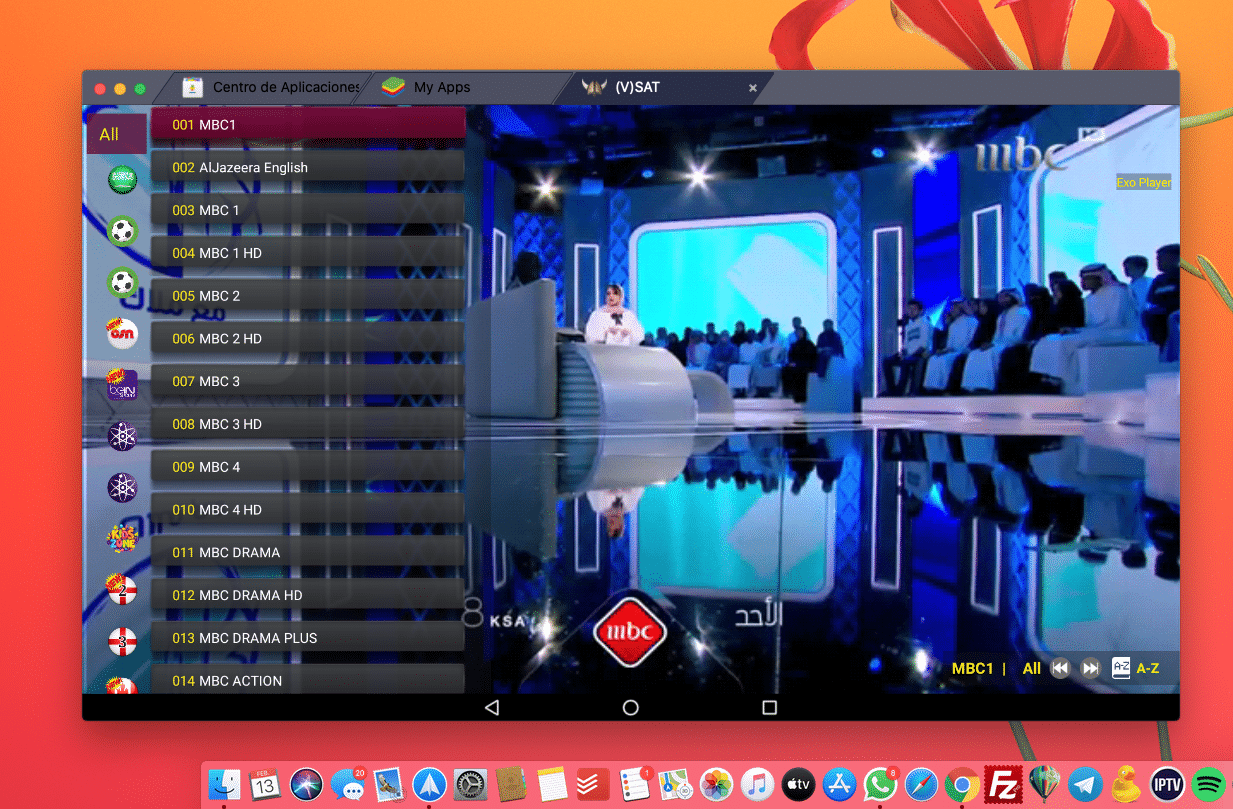Open FileZilla from the dock
Viewport: 1233px width, 809px height.
point(1002,785)
